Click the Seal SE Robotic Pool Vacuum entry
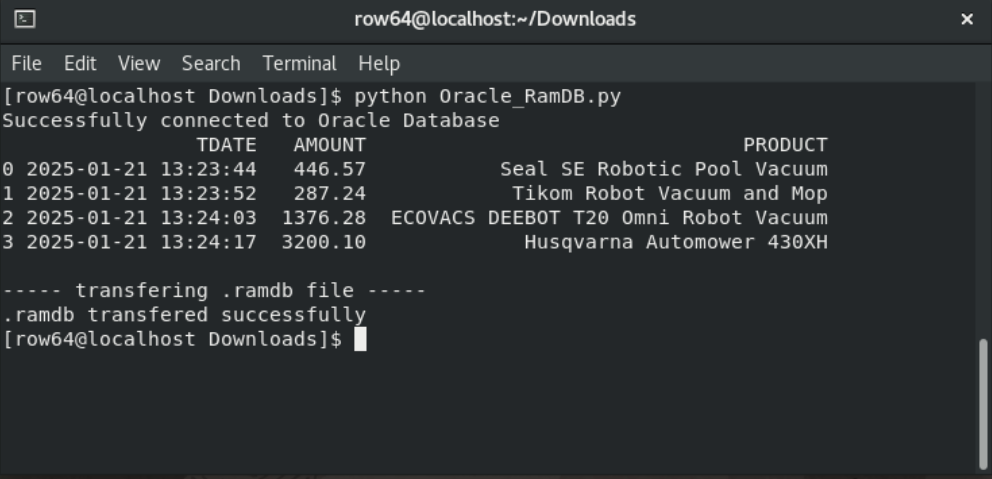The image size is (992, 479). click(x=663, y=169)
